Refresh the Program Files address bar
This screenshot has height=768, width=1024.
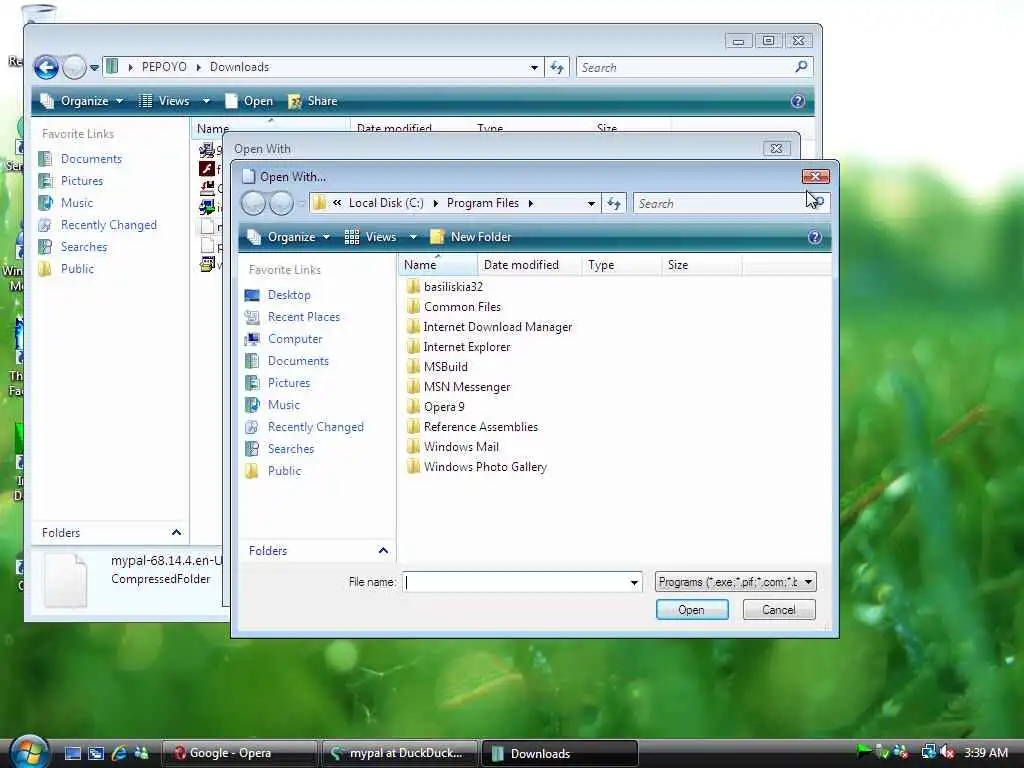coord(614,204)
